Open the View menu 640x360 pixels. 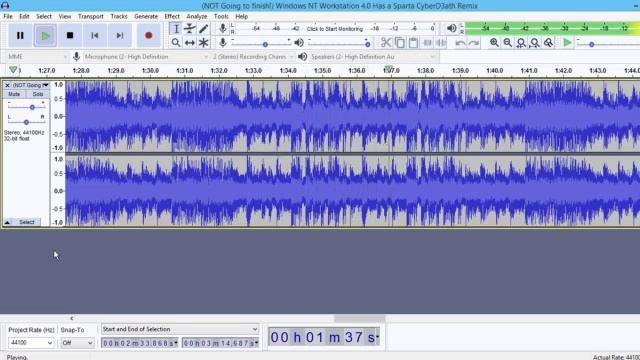(x=64, y=16)
